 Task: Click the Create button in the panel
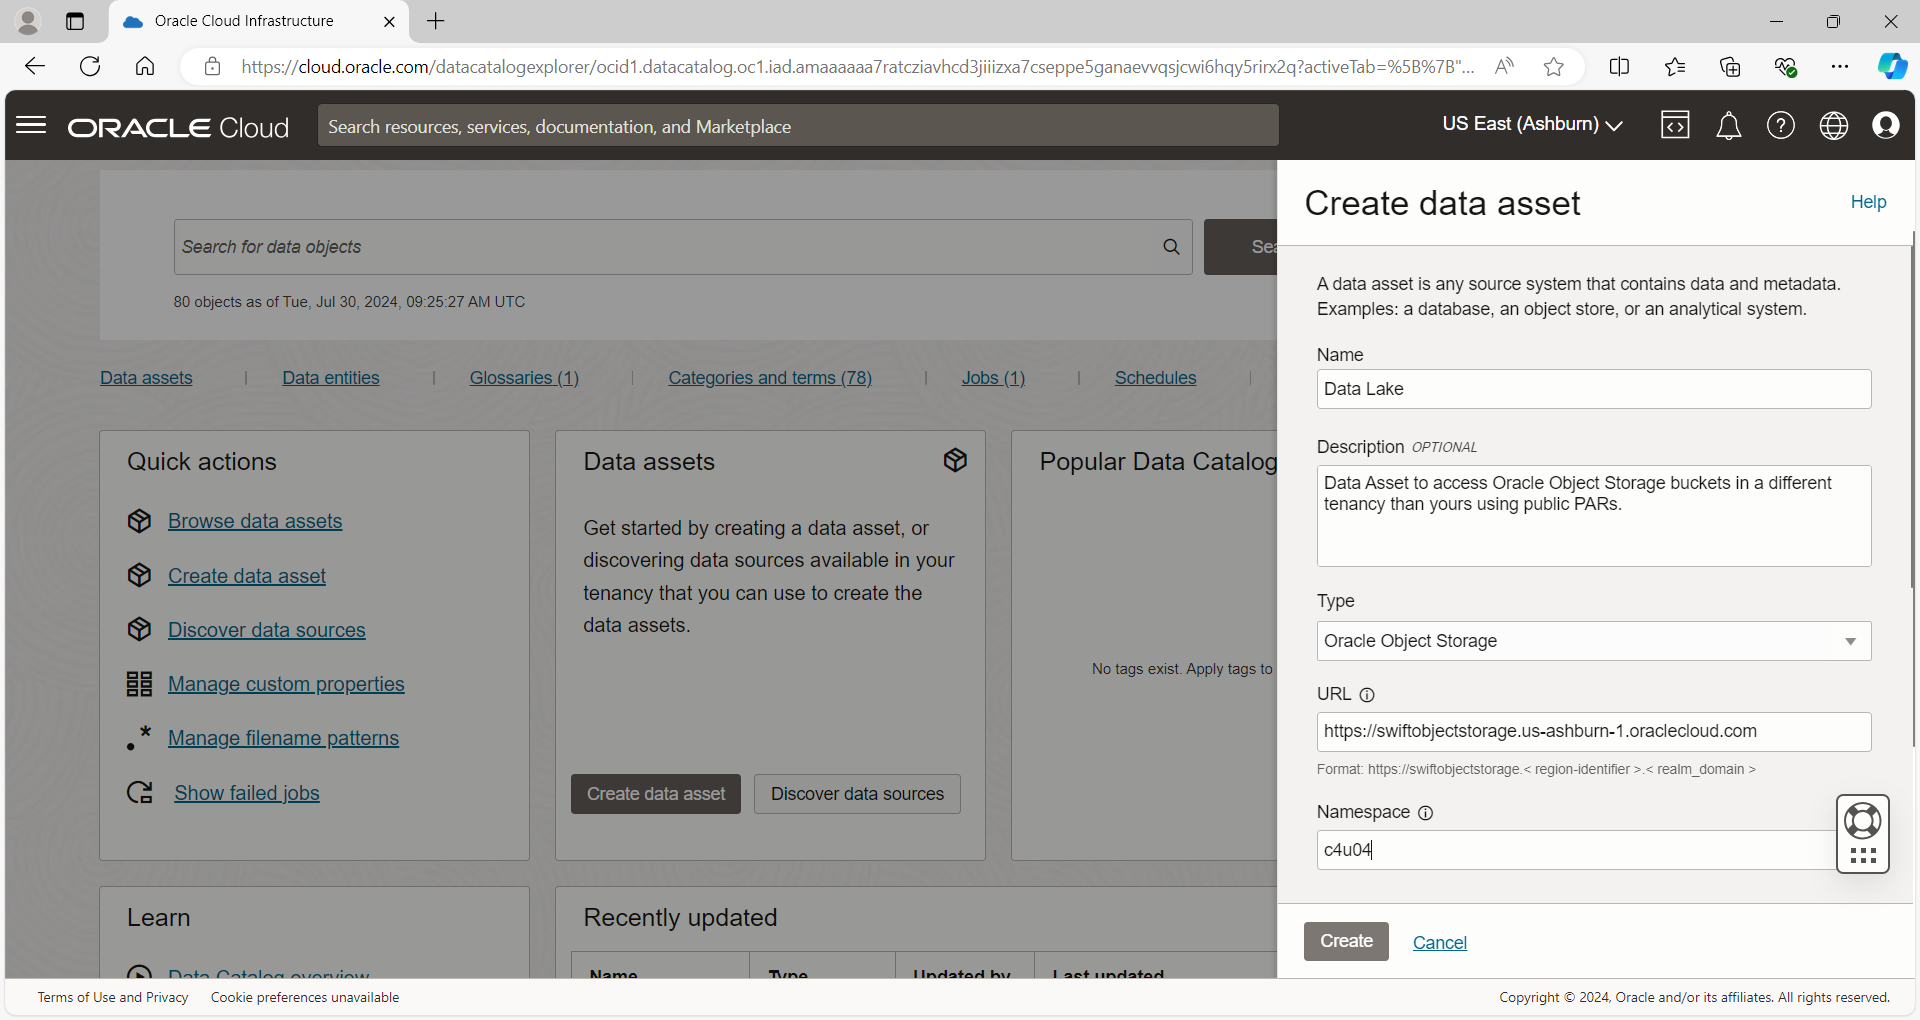[x=1346, y=941]
